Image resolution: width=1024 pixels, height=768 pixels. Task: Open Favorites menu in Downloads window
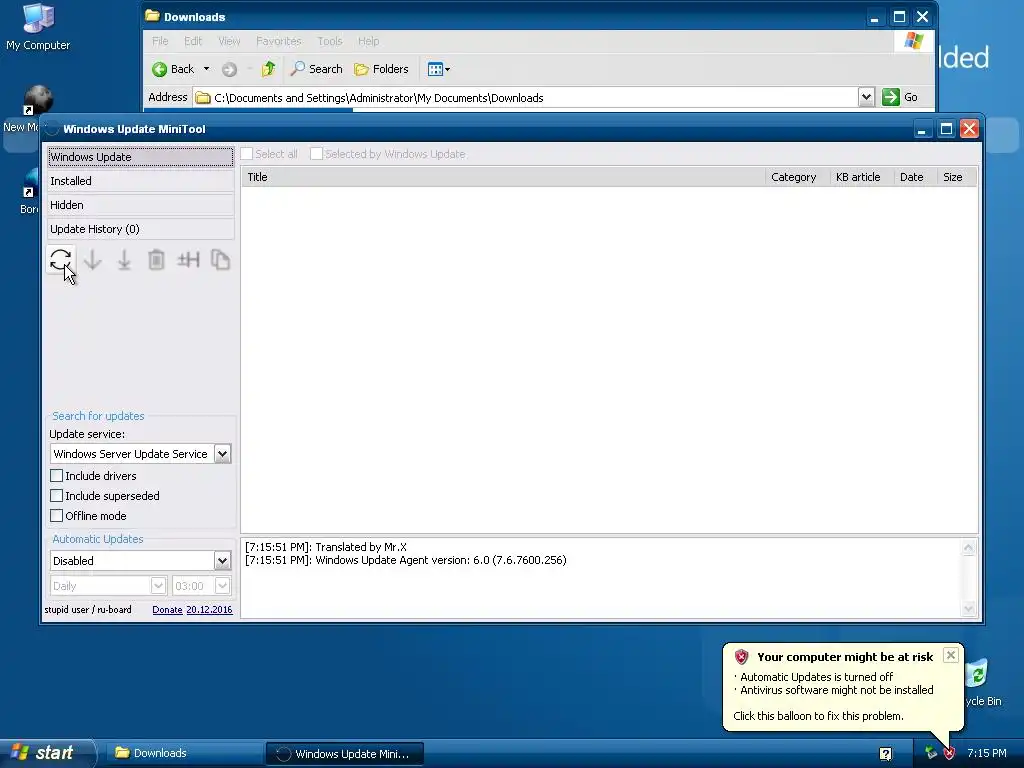(279, 41)
